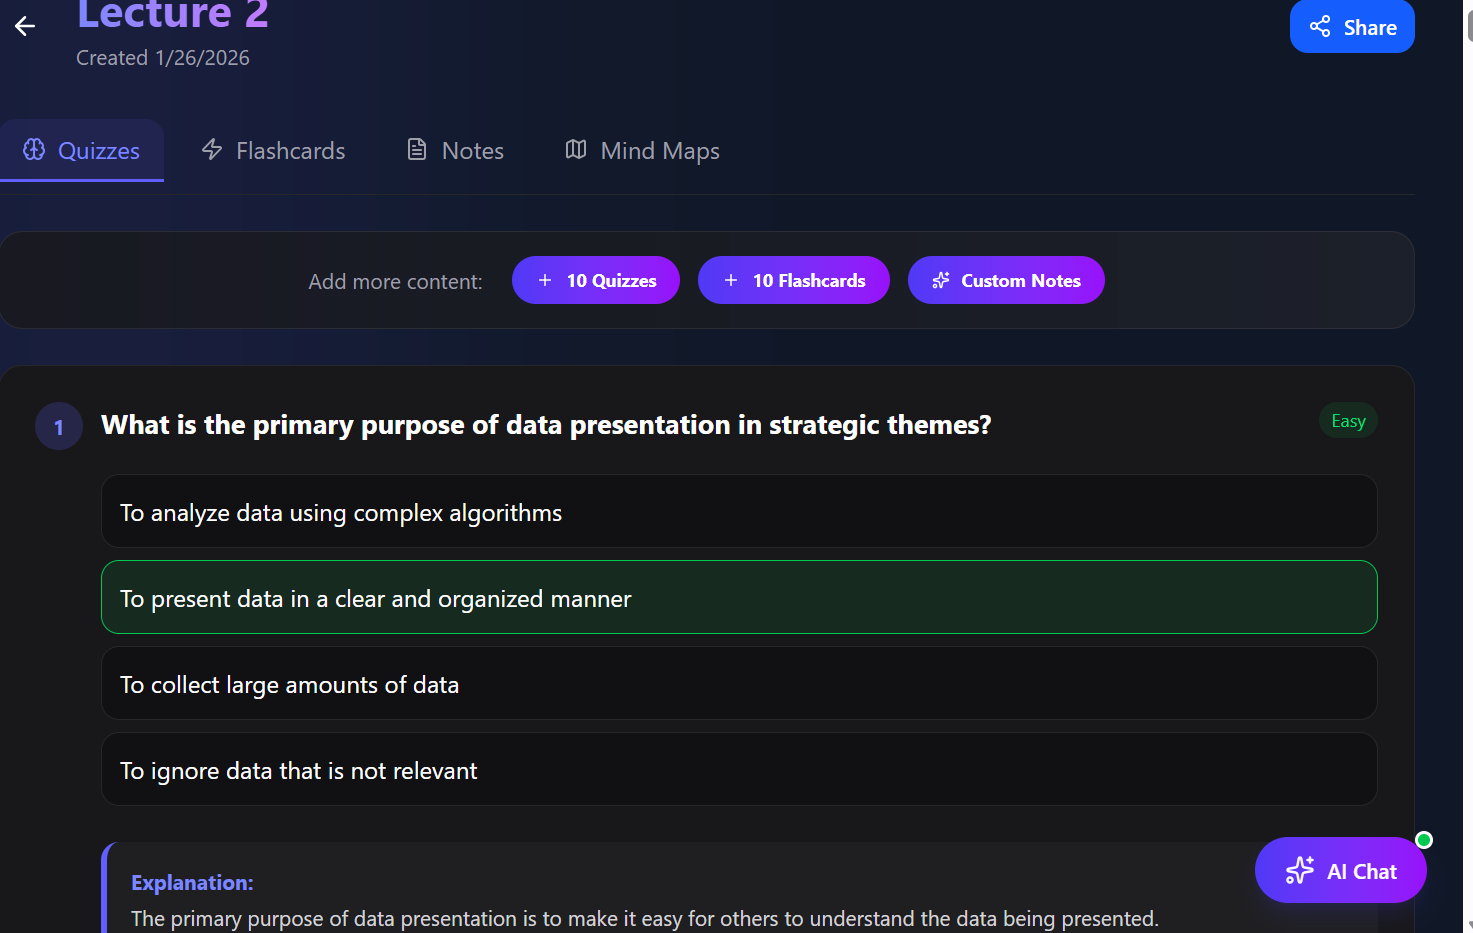
Task: Click the sparkle icon on AI Chat button
Action: click(1300, 870)
